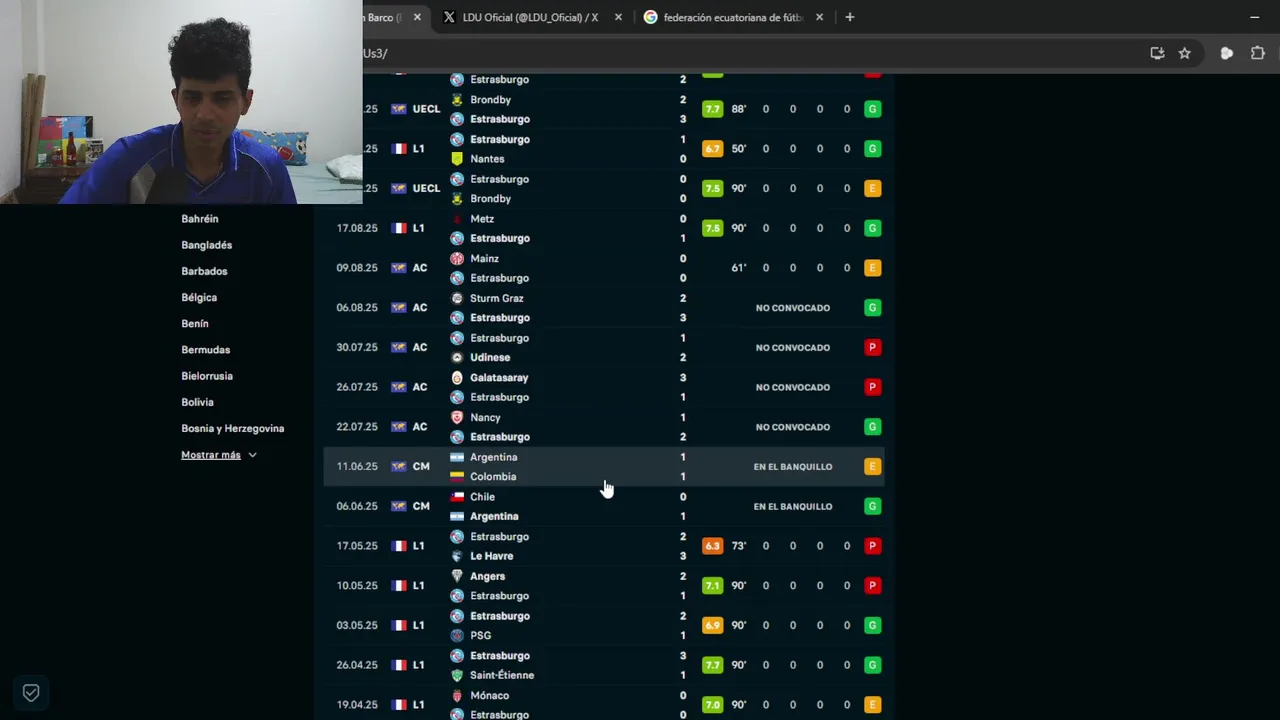Select Bosnia y Herzegovina in list
The image size is (1280, 720).
click(232, 428)
